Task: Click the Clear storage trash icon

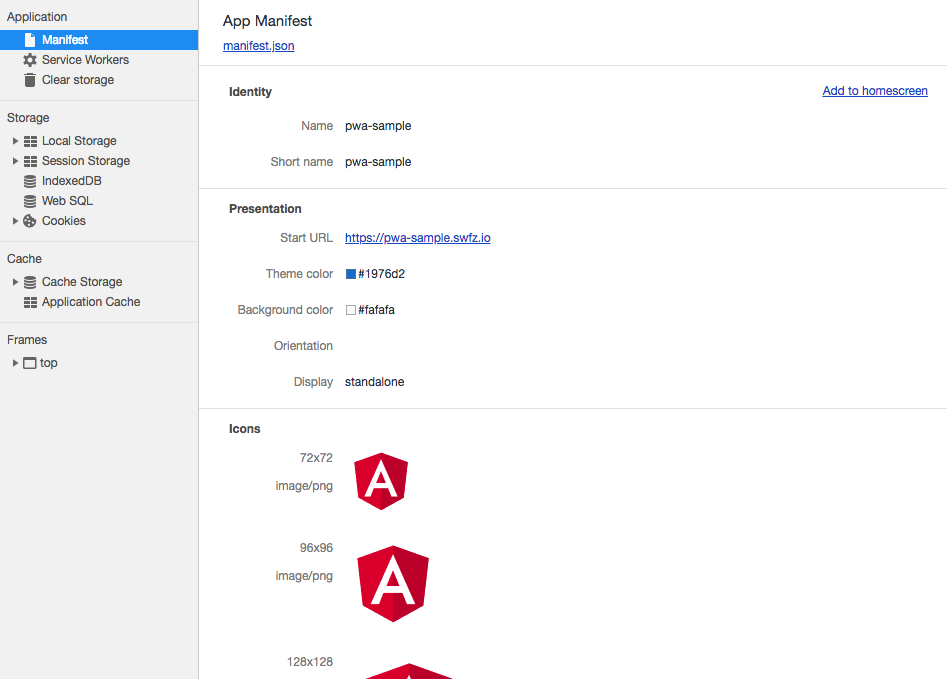Action: (x=30, y=80)
